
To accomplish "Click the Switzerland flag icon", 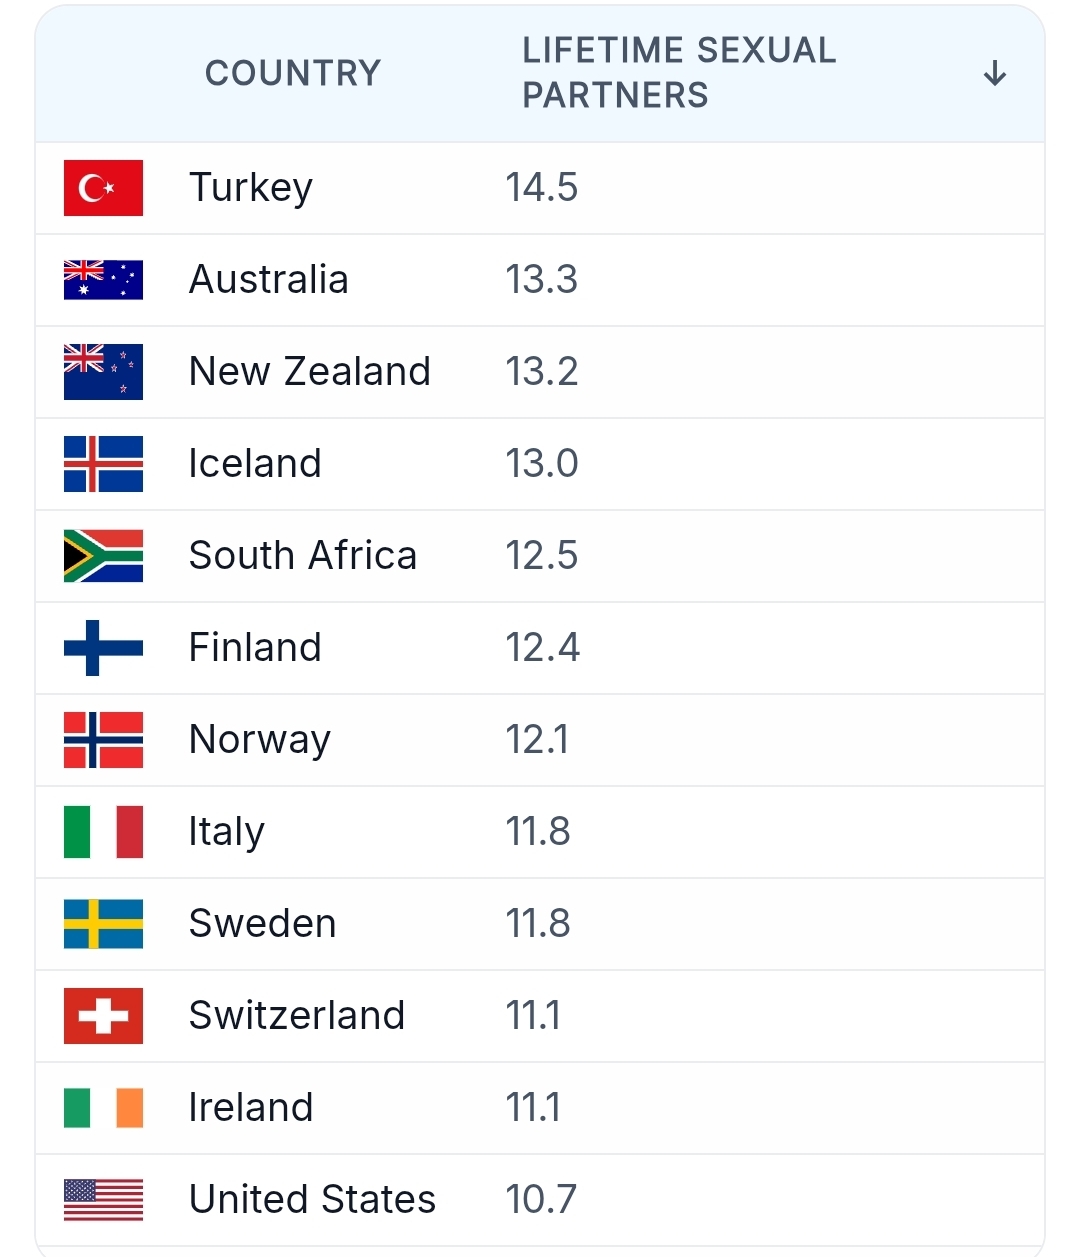I will pos(103,1016).
